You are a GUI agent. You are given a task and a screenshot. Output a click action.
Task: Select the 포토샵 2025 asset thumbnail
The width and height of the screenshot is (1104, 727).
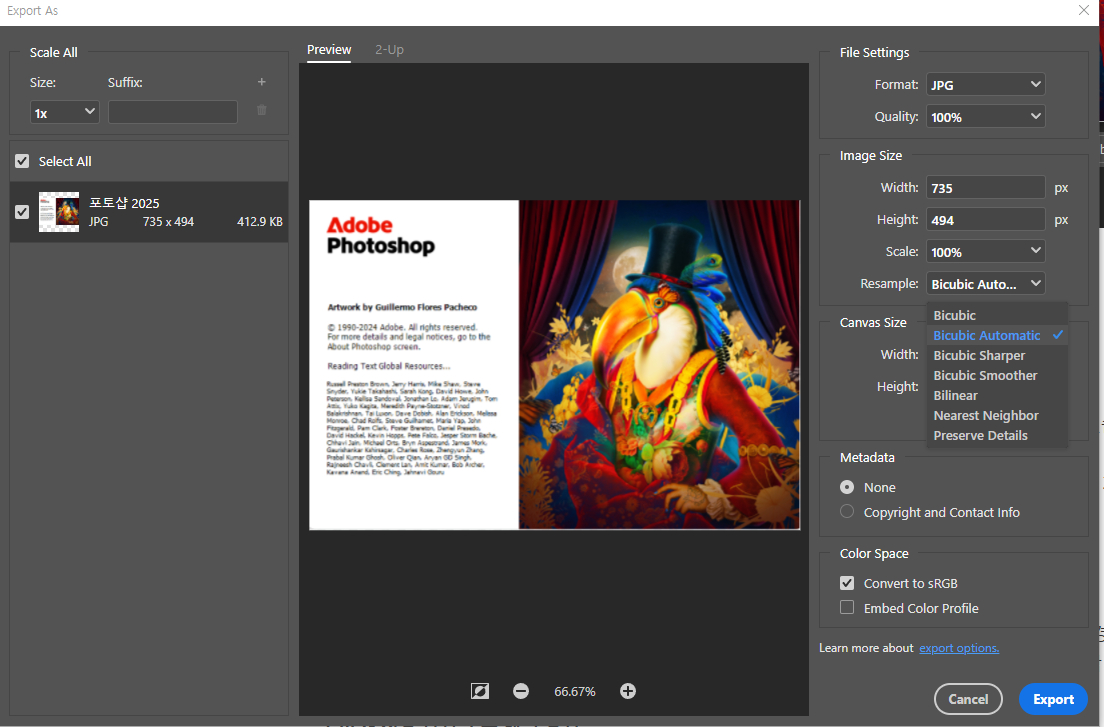pyautogui.click(x=58, y=212)
